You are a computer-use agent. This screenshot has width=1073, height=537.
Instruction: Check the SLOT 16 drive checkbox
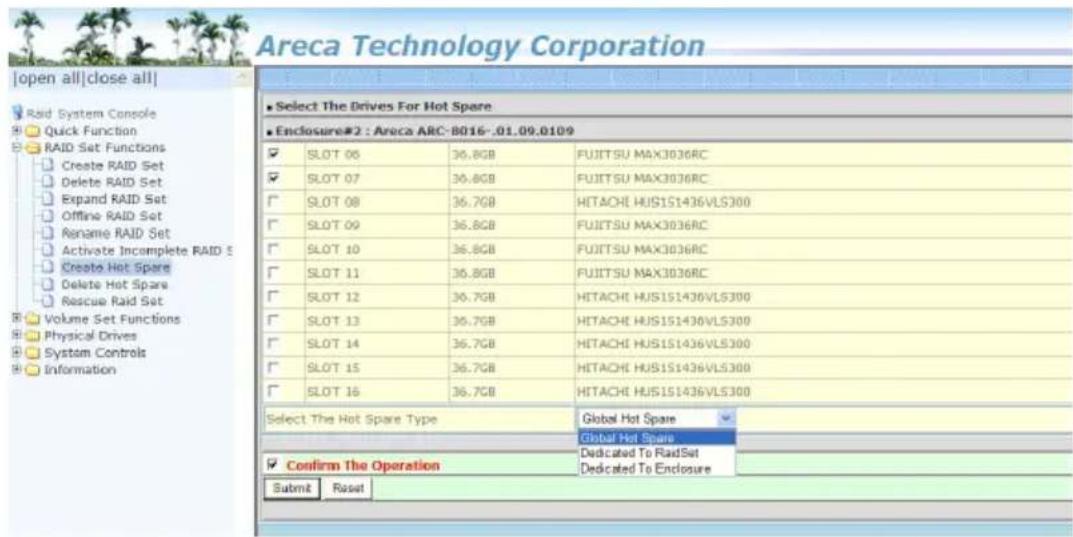tap(274, 391)
